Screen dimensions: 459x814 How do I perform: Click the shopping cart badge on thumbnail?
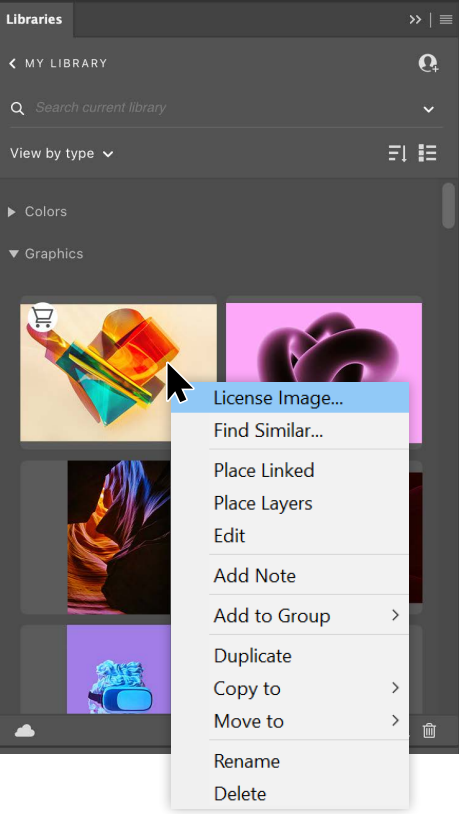click(x=43, y=317)
